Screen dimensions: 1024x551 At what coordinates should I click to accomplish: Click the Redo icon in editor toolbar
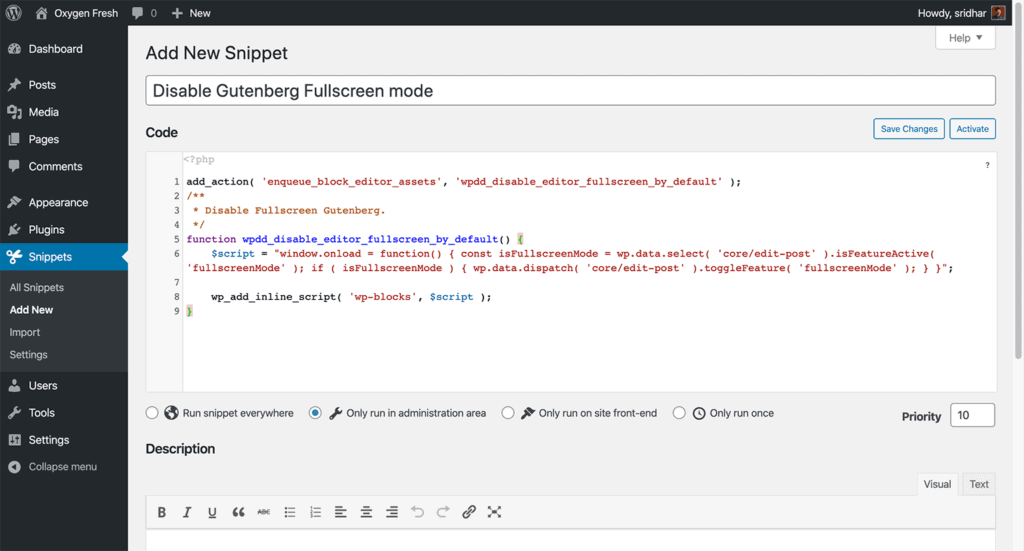(x=443, y=512)
